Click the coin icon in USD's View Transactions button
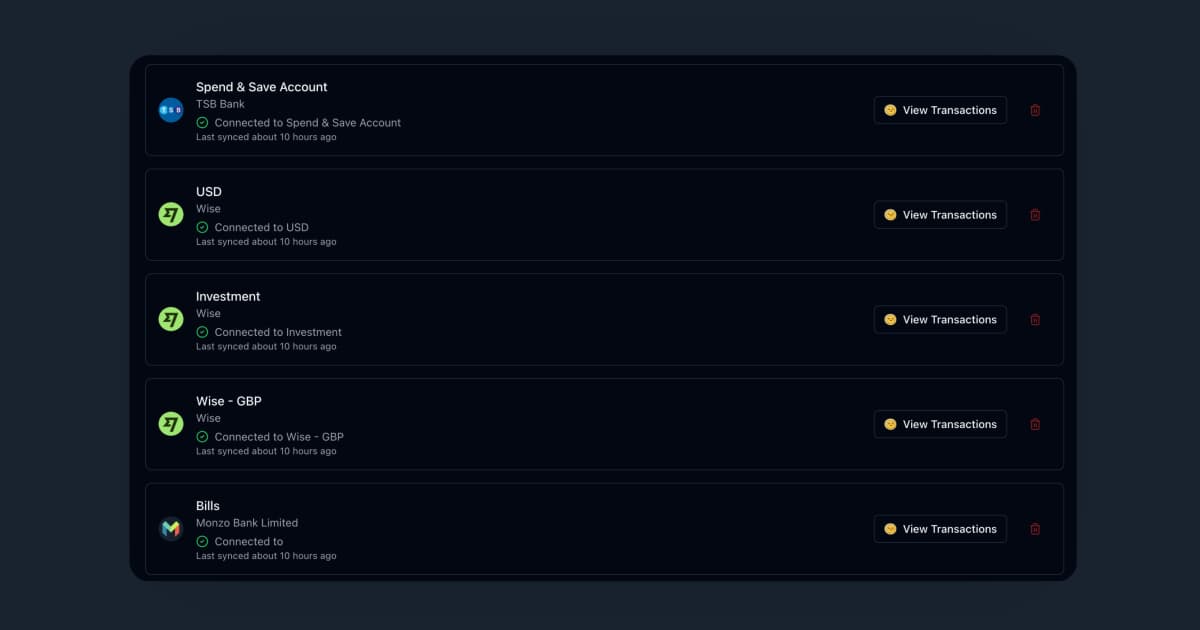Image resolution: width=1200 pixels, height=630 pixels. (890, 214)
